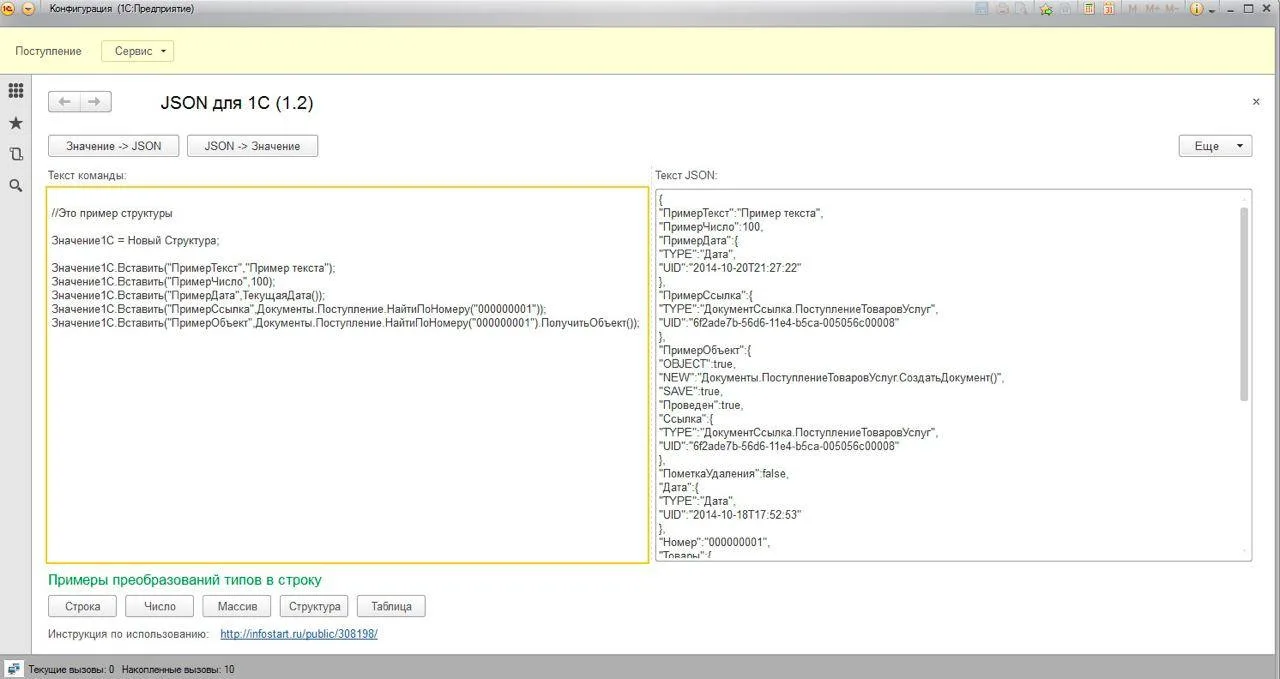Open main menu round arrow button
Image resolution: width=1280 pixels, height=679 pixels.
pos(28,9)
